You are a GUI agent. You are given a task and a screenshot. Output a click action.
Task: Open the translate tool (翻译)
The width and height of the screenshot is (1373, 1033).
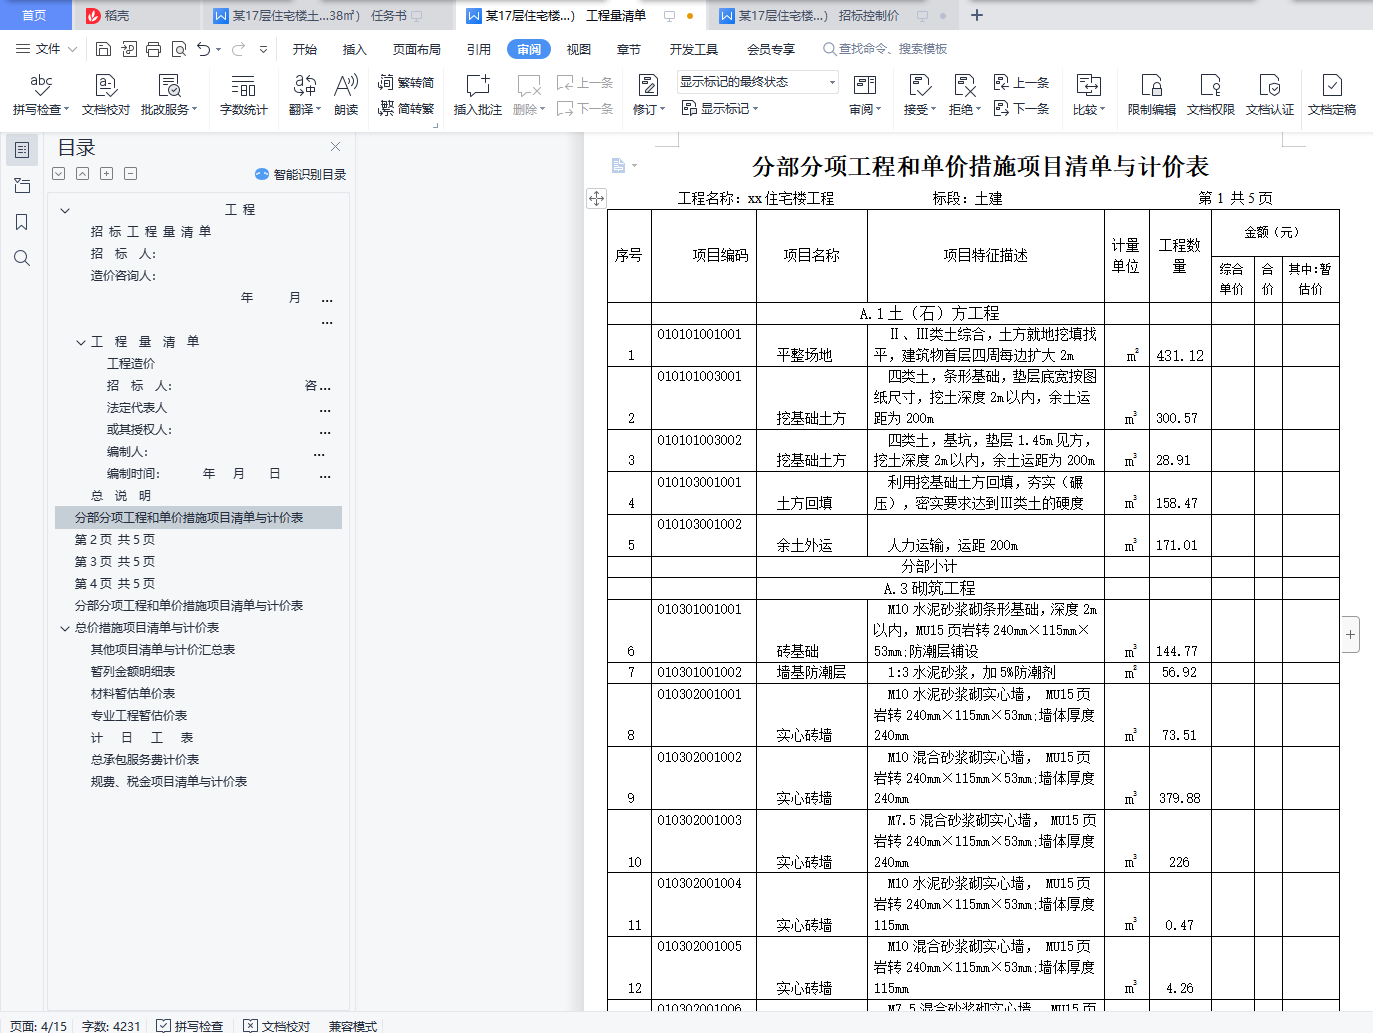[x=305, y=95]
